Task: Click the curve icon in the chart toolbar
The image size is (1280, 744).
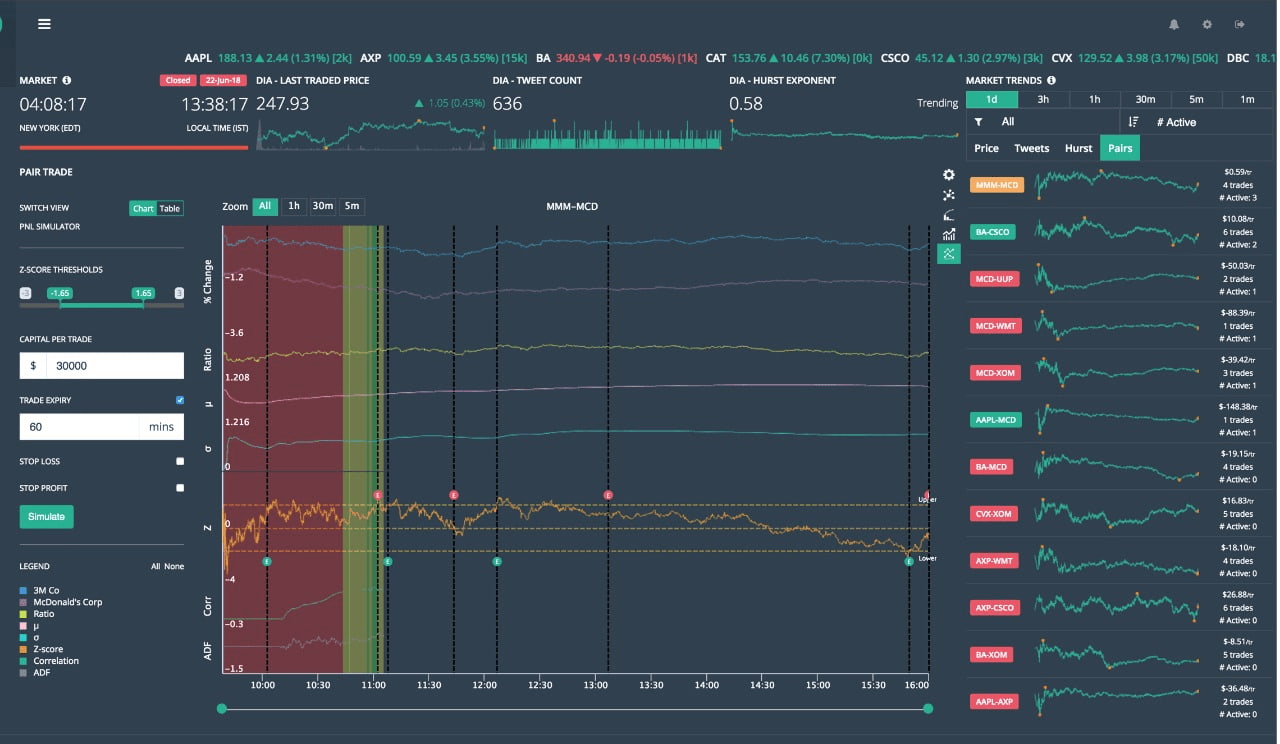Action: [948, 215]
